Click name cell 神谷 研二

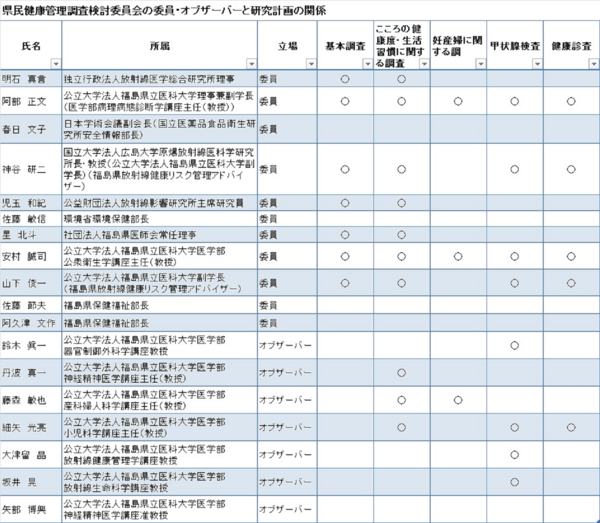point(31,169)
